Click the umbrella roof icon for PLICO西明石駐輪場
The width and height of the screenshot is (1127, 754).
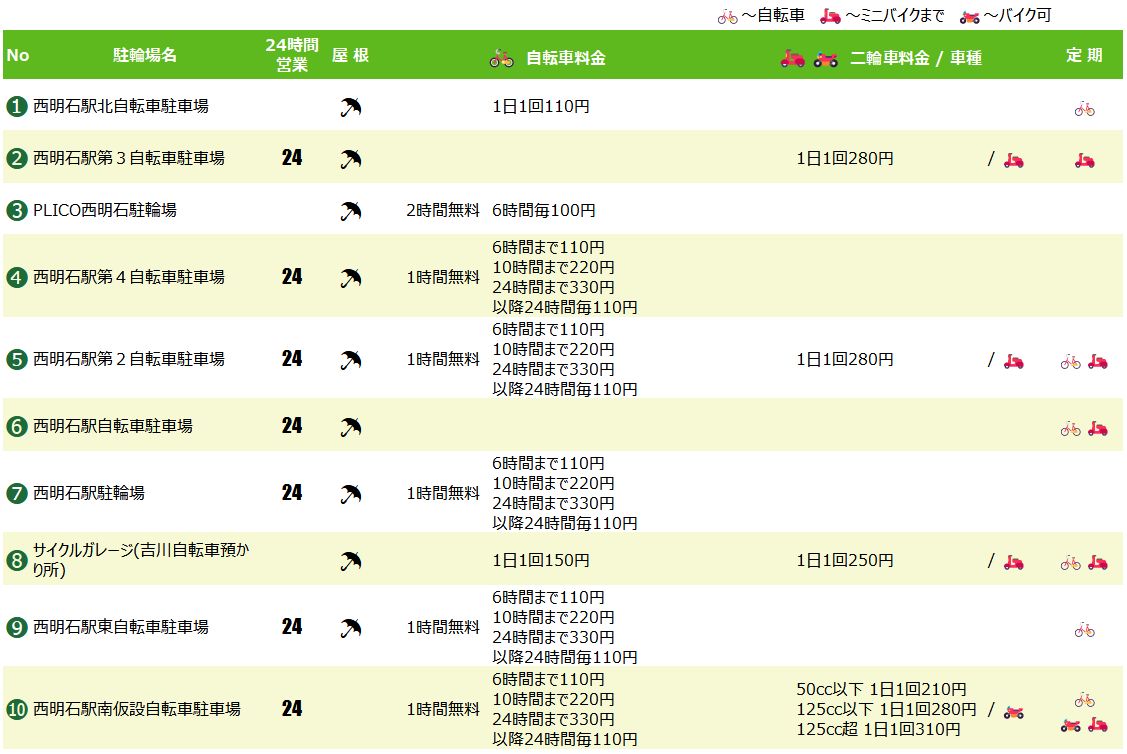[350, 211]
